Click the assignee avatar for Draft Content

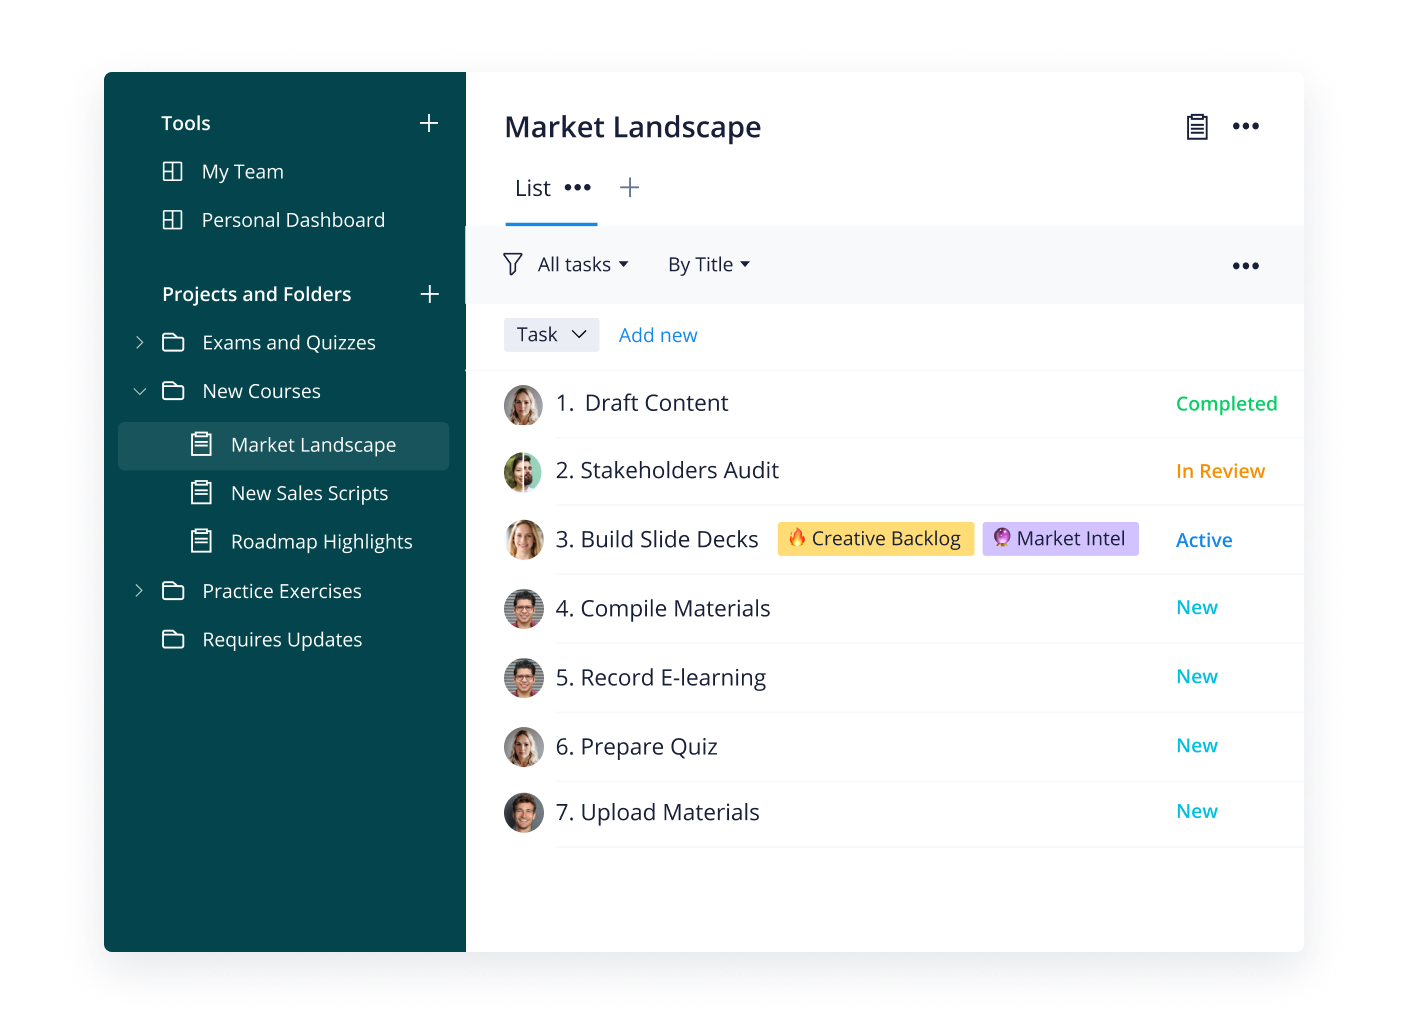click(523, 405)
